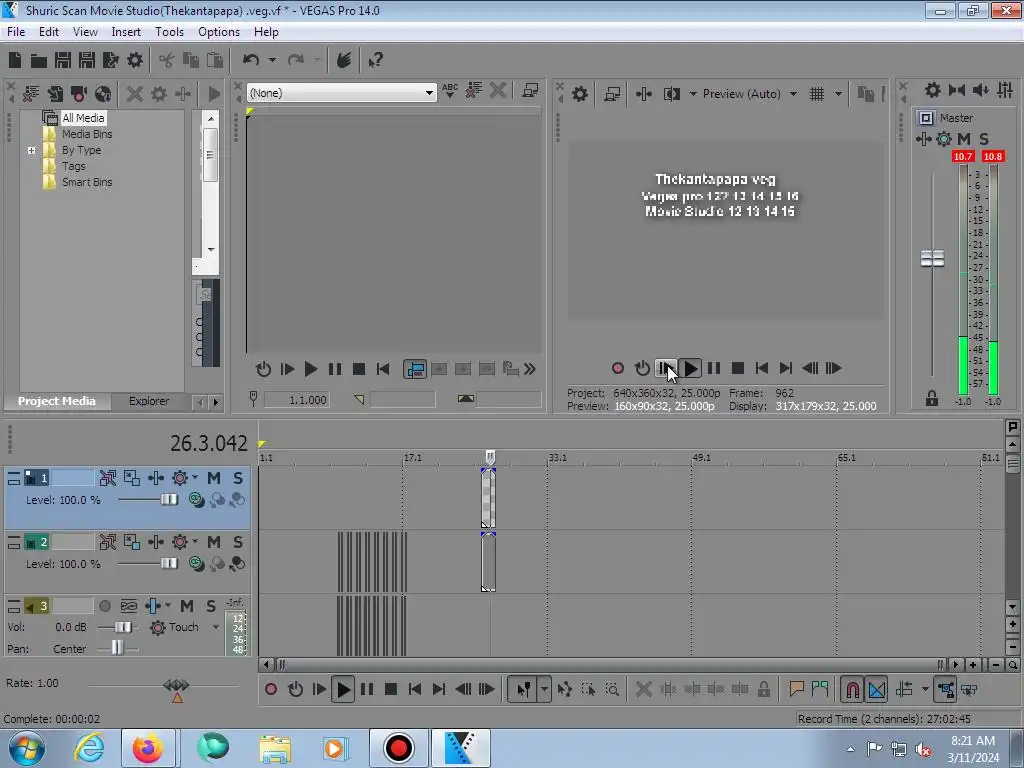Open the File menu

point(16,31)
